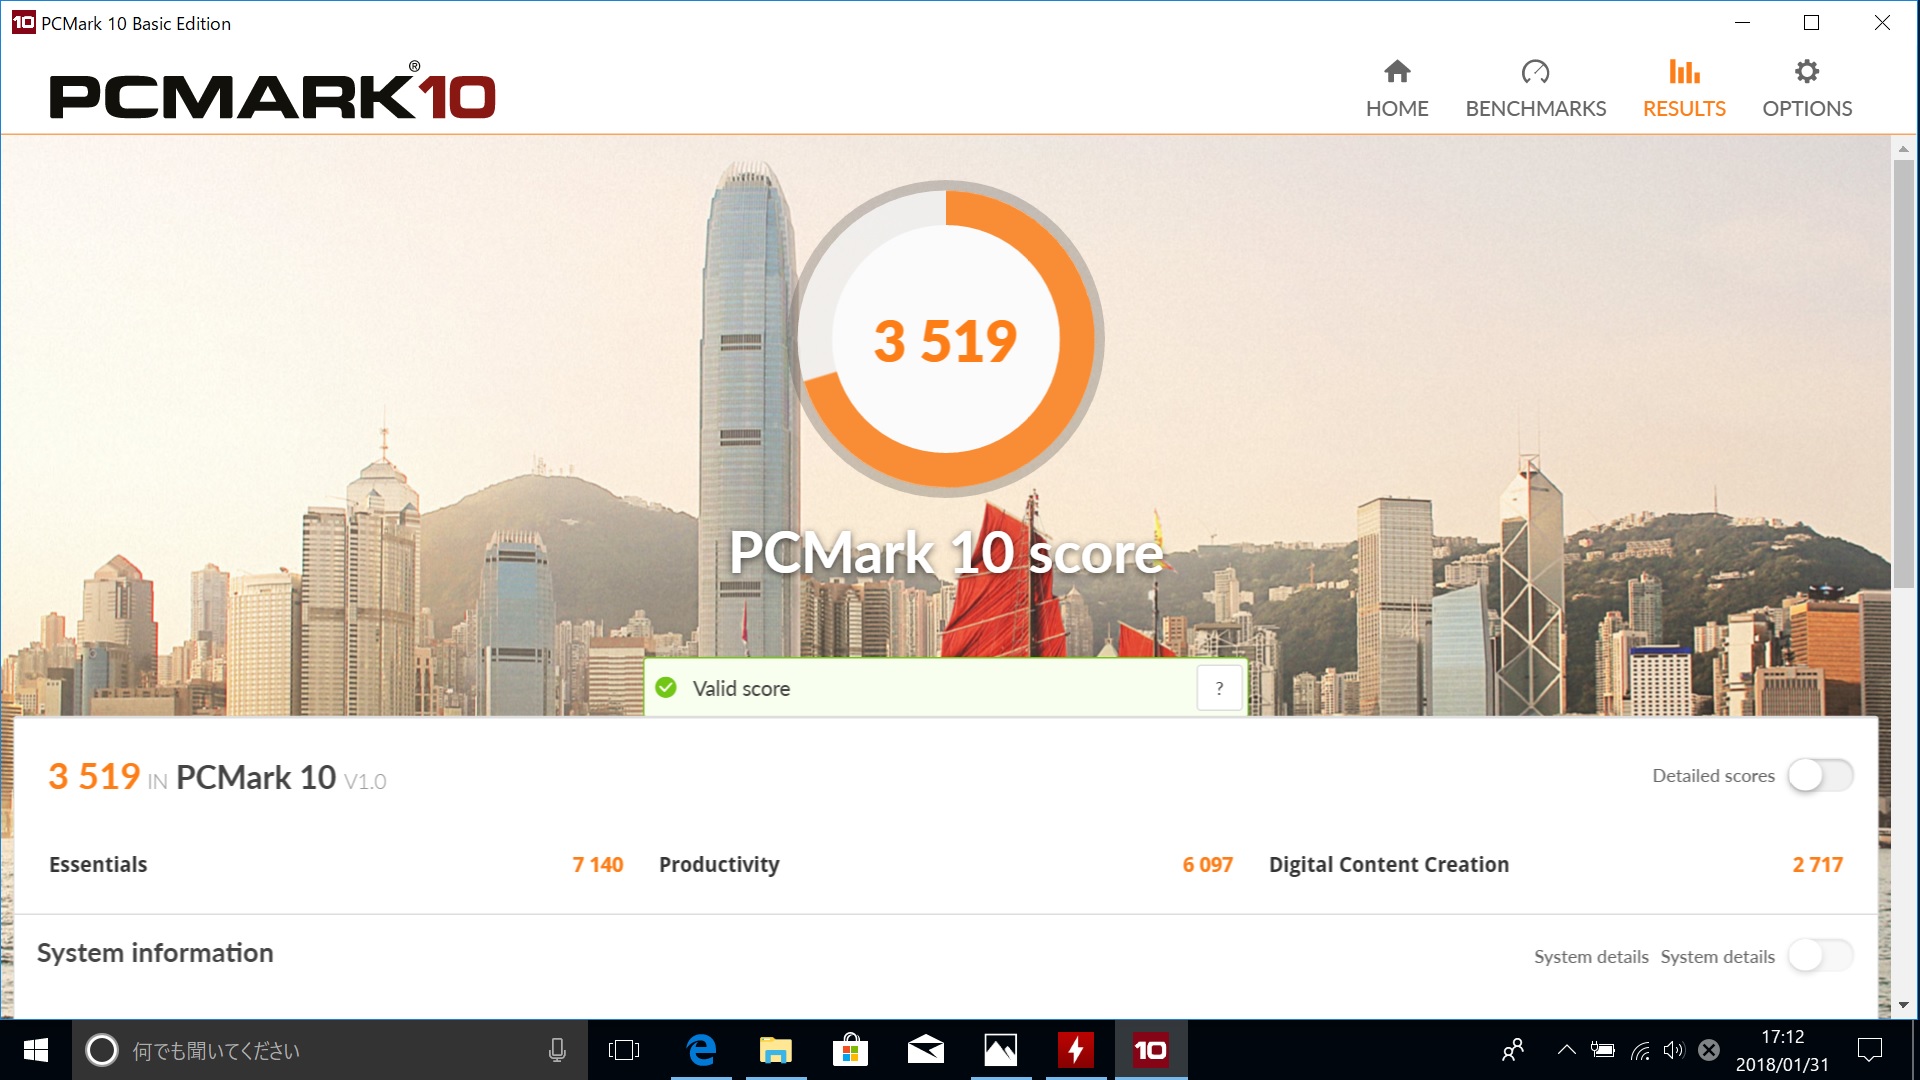This screenshot has height=1080, width=1920.
Task: Click the green Valid score checkmark icon
Action: tap(666, 688)
